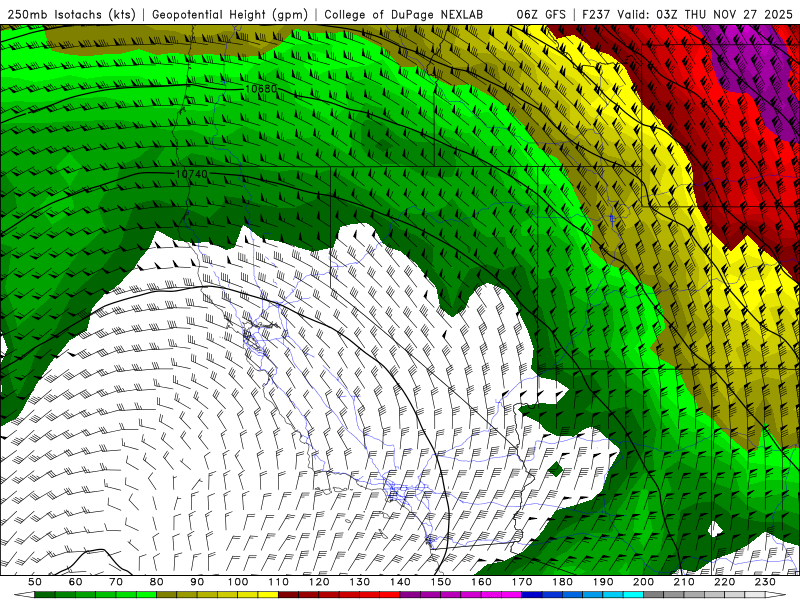Click the 'Valid: 03Z THU NOV 27 2025' text
The height and width of the screenshot is (600, 800).
pos(704,15)
